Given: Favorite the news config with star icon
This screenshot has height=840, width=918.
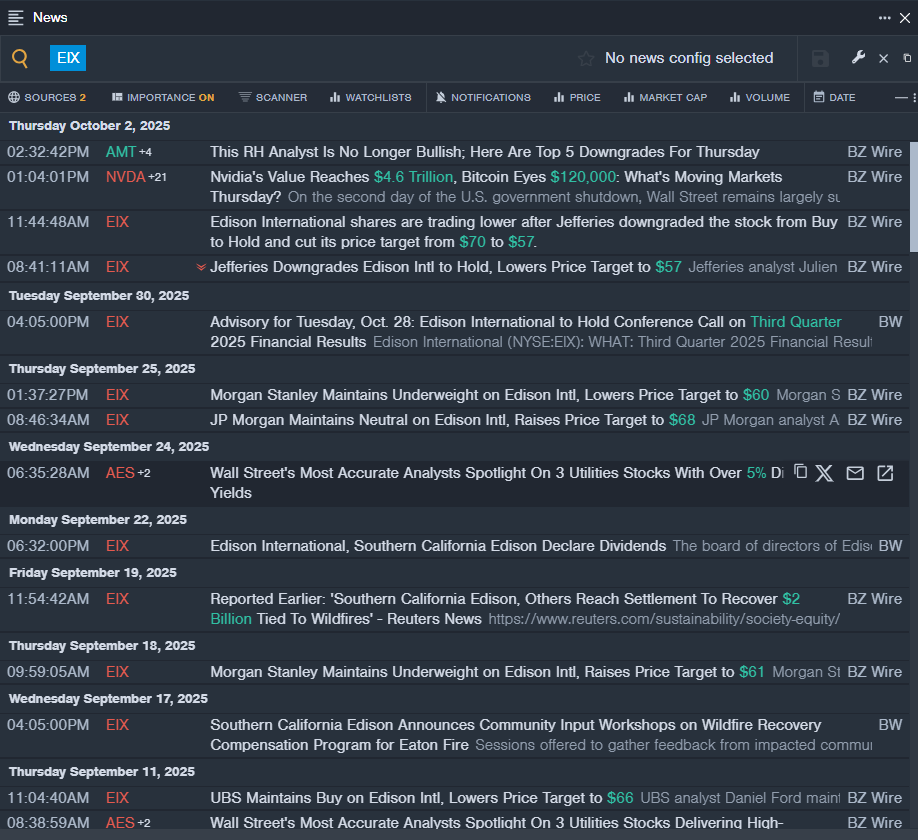Looking at the screenshot, I should coord(586,59).
